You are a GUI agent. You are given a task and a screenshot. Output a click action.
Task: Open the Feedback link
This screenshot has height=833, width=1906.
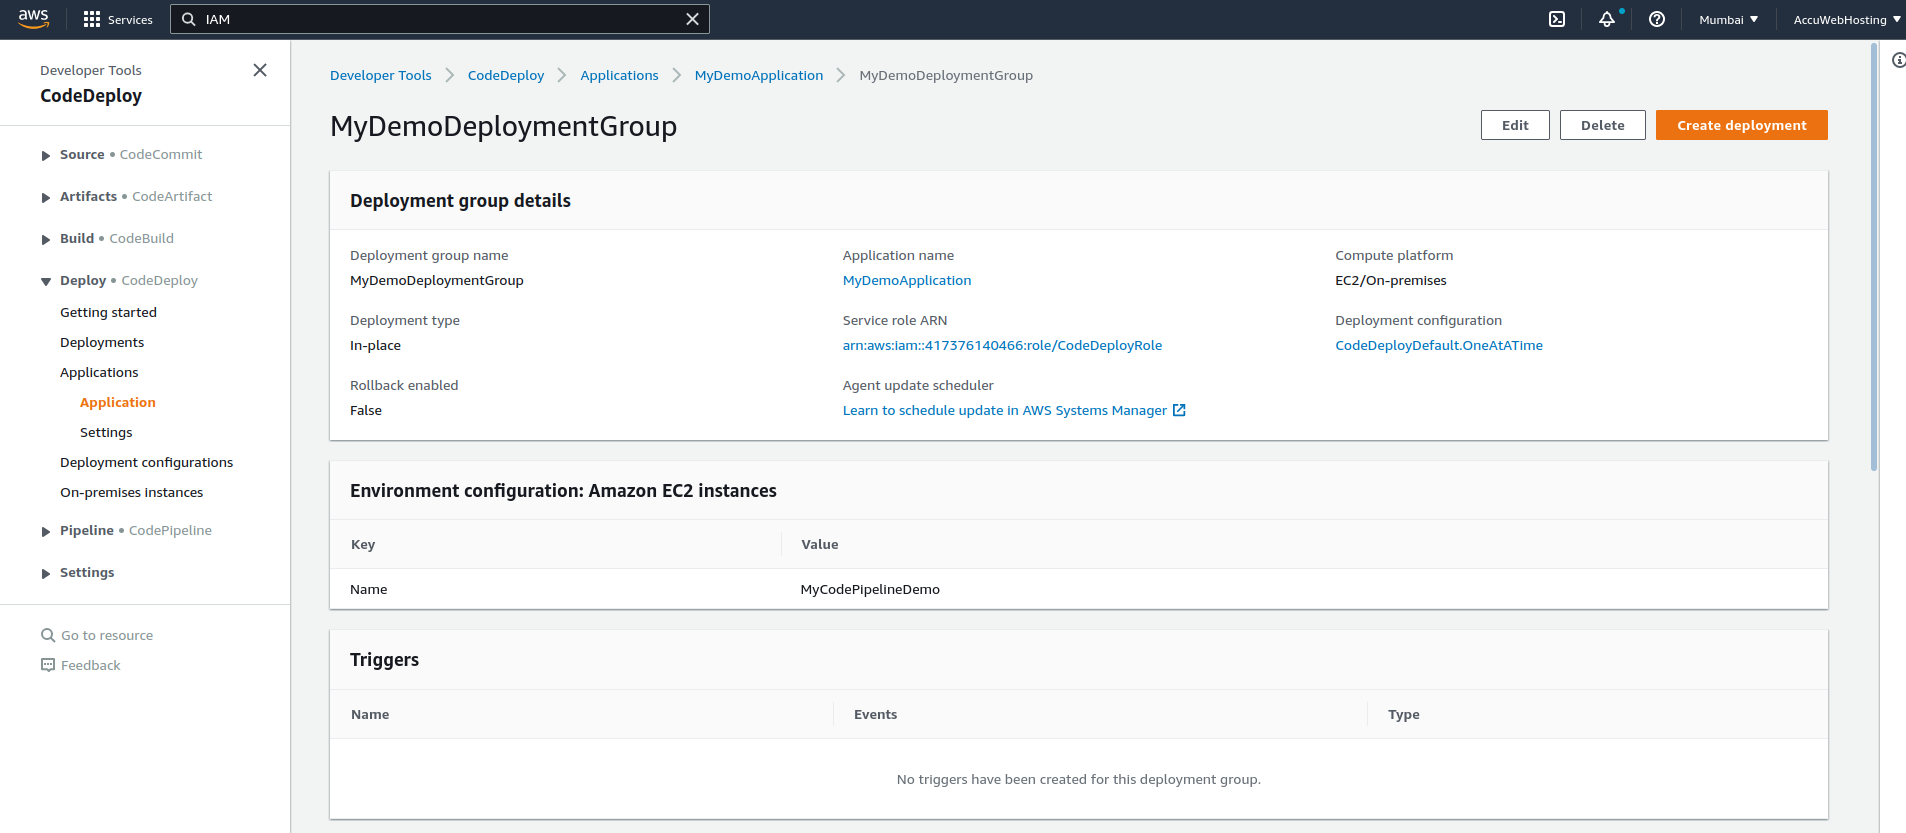coord(80,665)
